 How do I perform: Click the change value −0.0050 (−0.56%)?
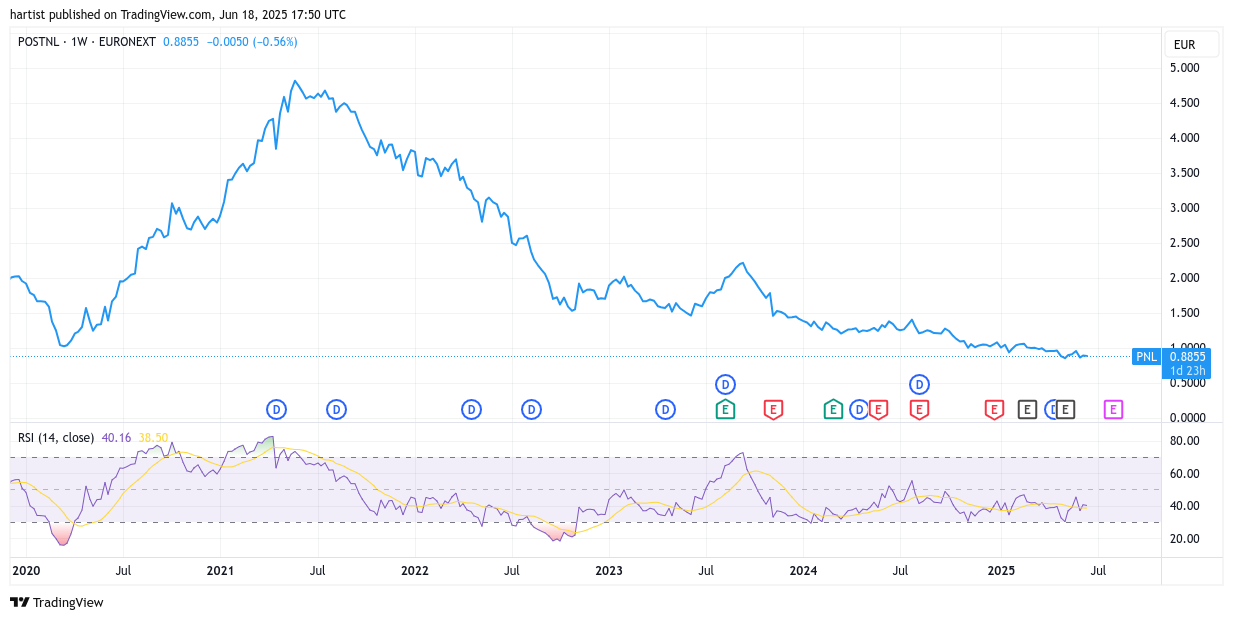tap(252, 42)
